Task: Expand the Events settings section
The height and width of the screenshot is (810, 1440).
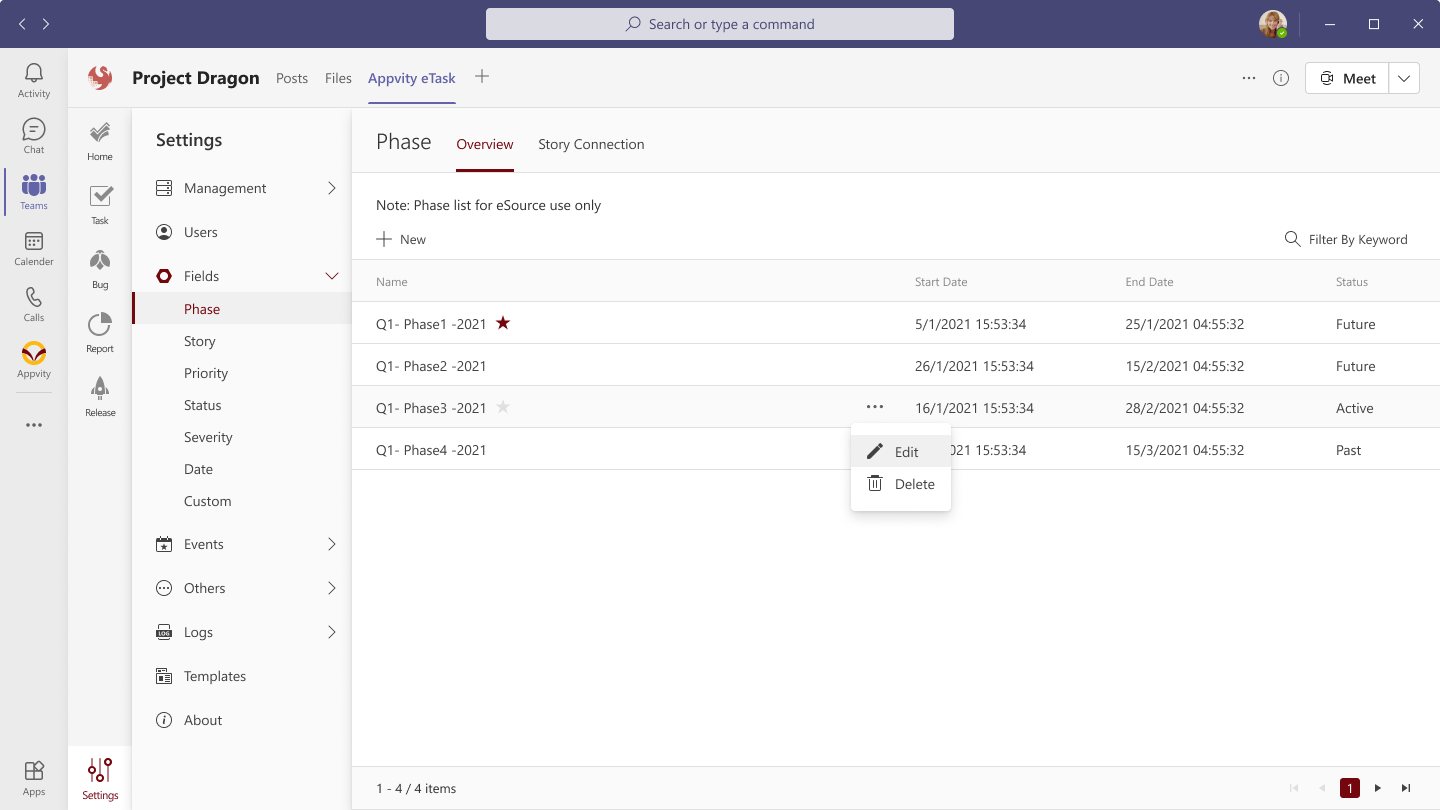Action: pos(332,544)
